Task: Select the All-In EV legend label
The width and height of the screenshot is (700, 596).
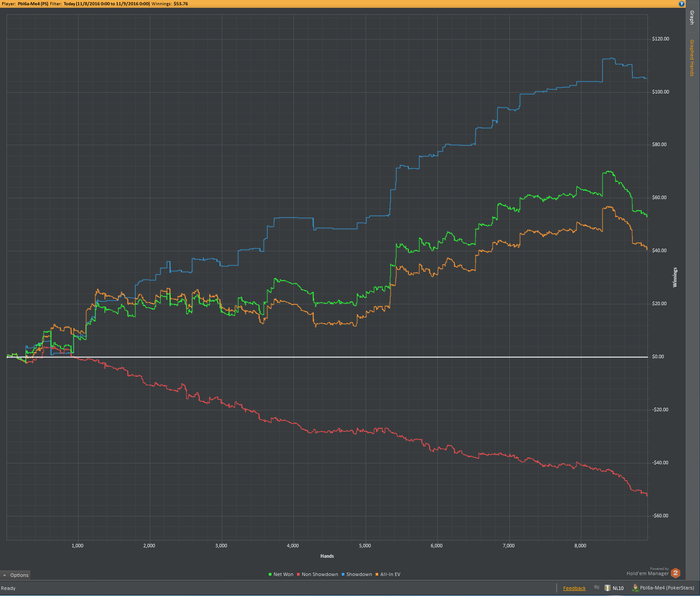Action: [x=390, y=575]
